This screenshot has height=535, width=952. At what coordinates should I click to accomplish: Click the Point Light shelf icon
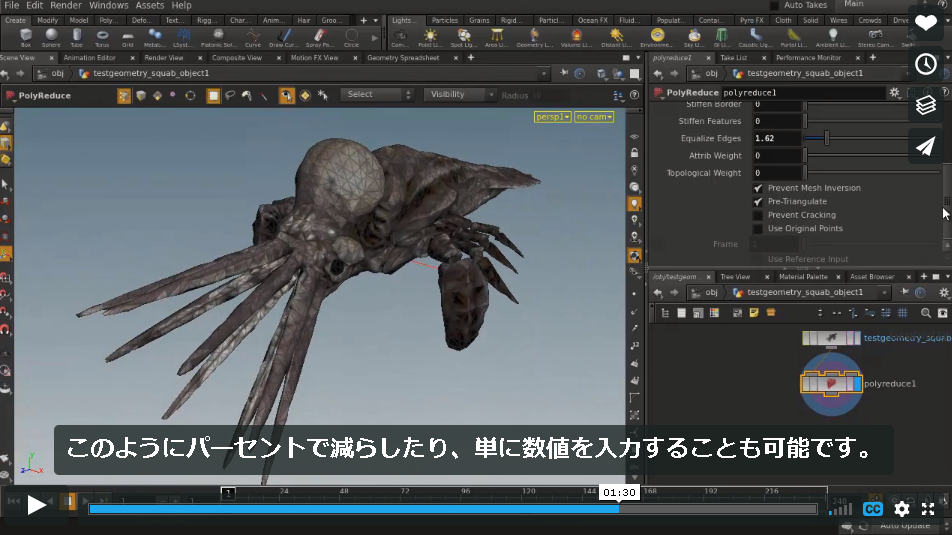pos(430,37)
